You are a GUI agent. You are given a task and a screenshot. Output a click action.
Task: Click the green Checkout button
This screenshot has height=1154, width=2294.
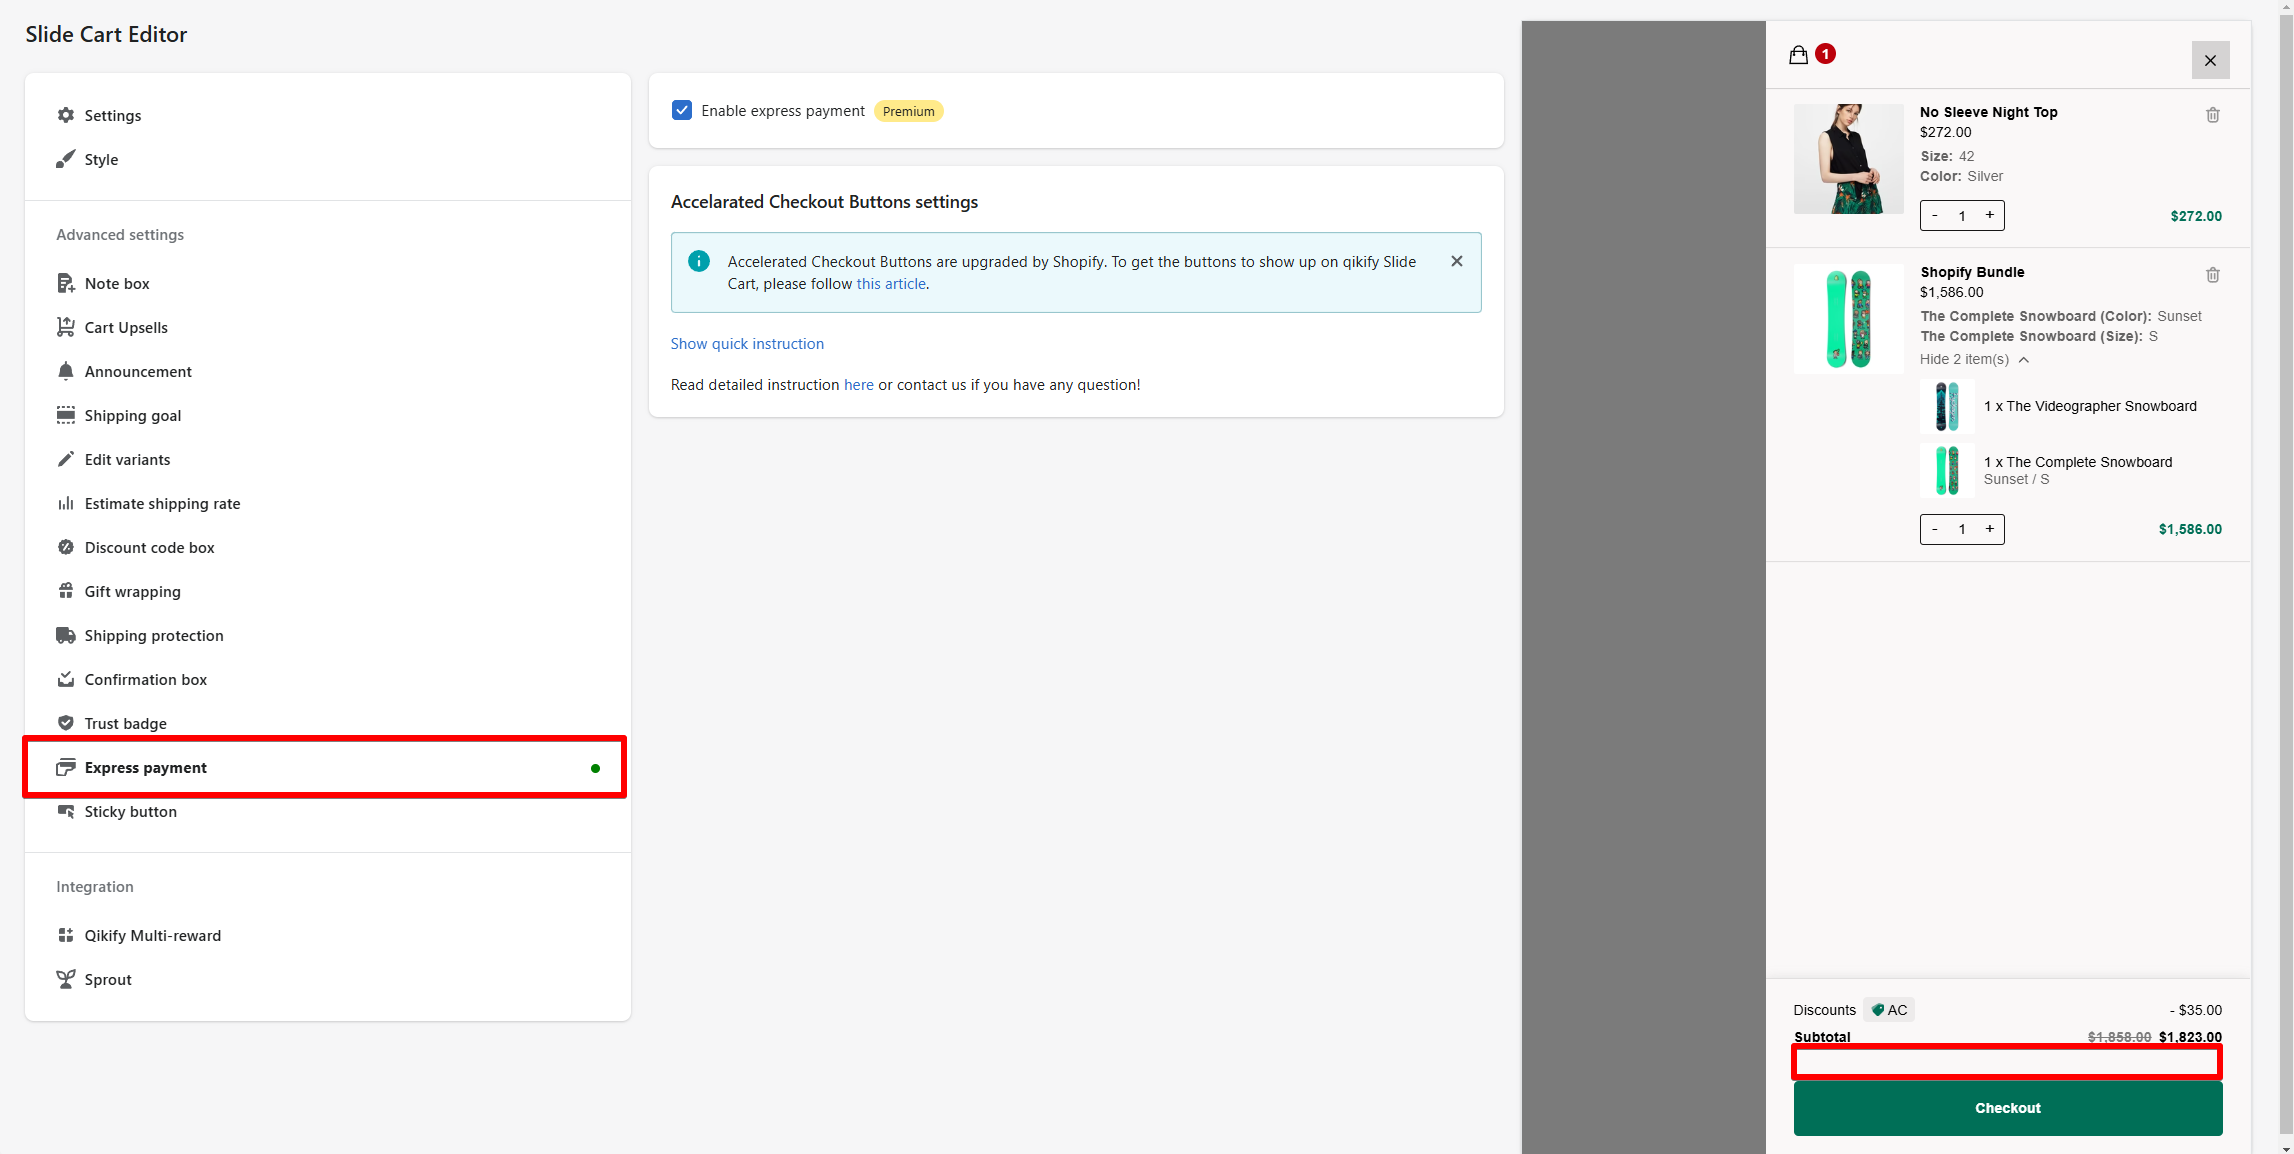2008,1108
